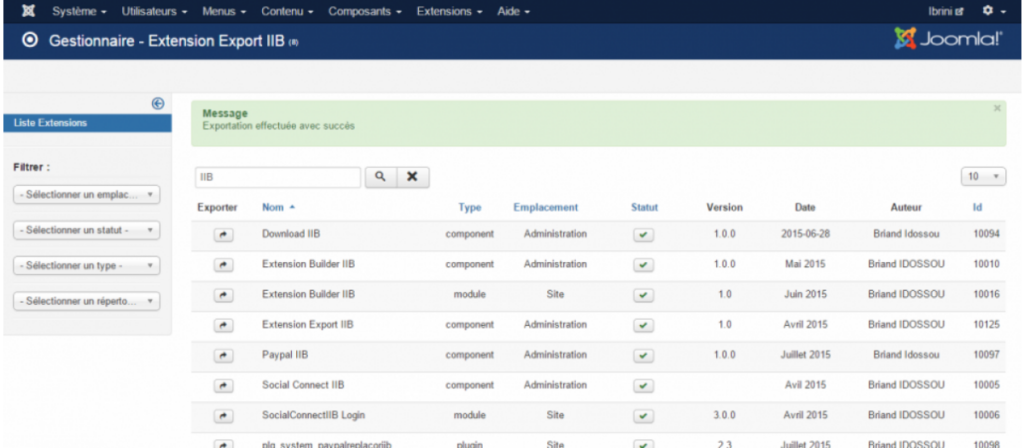
Task: Clear the search with the X button
Action: (413, 177)
